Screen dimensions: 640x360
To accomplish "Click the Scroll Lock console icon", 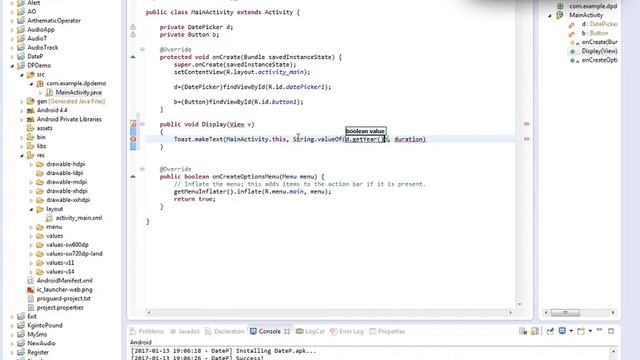I will click(535, 331).
